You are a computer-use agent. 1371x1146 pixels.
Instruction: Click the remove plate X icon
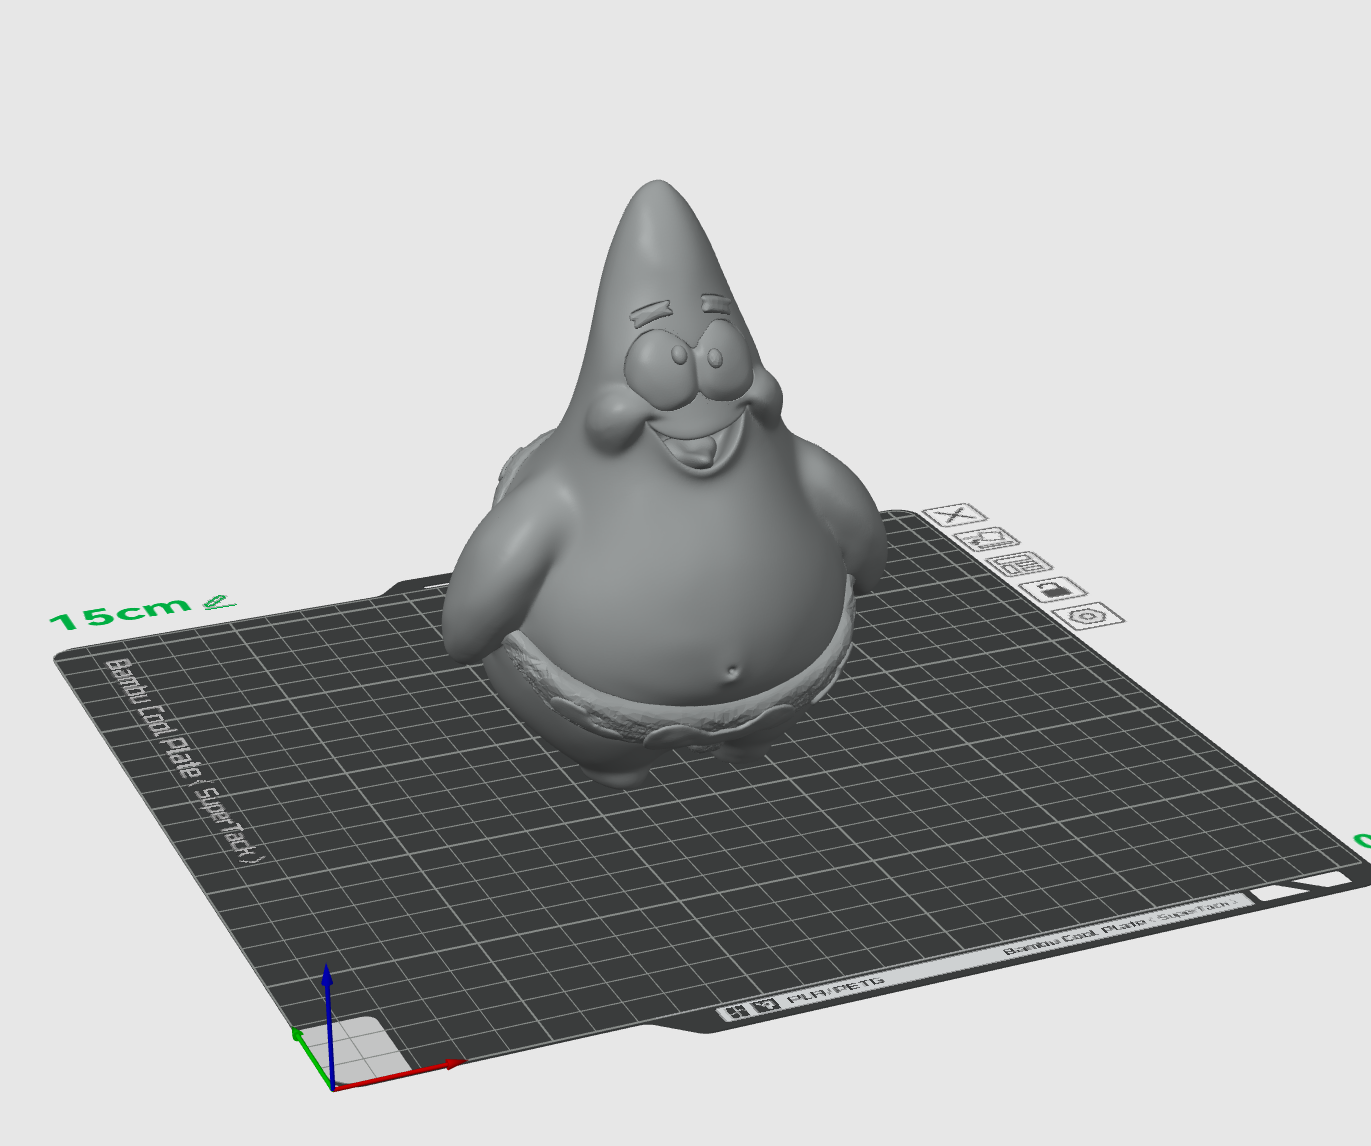tap(954, 515)
